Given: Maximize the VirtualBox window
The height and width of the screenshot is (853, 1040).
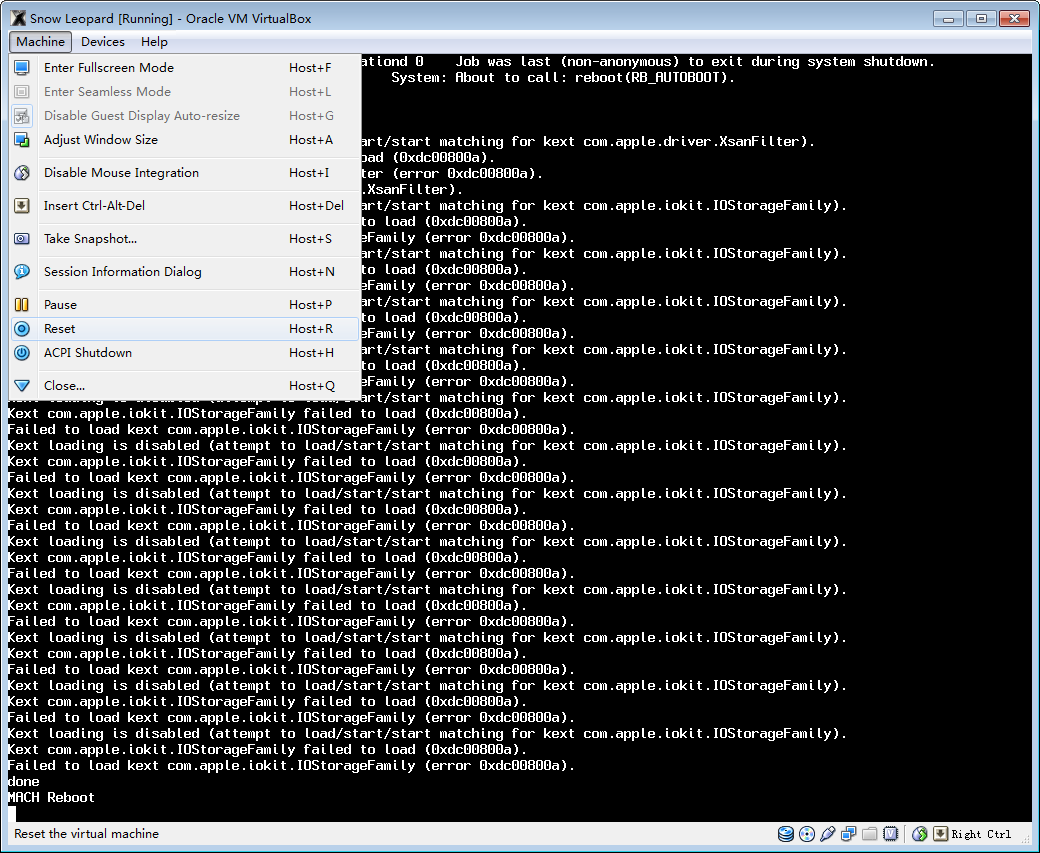Looking at the screenshot, I should pos(981,19).
